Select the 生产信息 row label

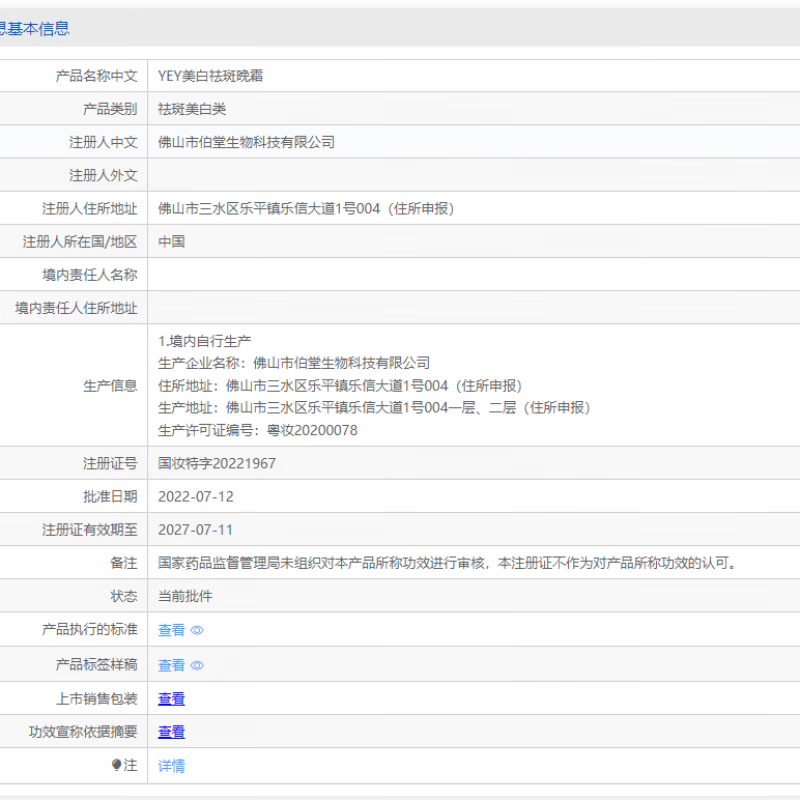click(x=108, y=386)
